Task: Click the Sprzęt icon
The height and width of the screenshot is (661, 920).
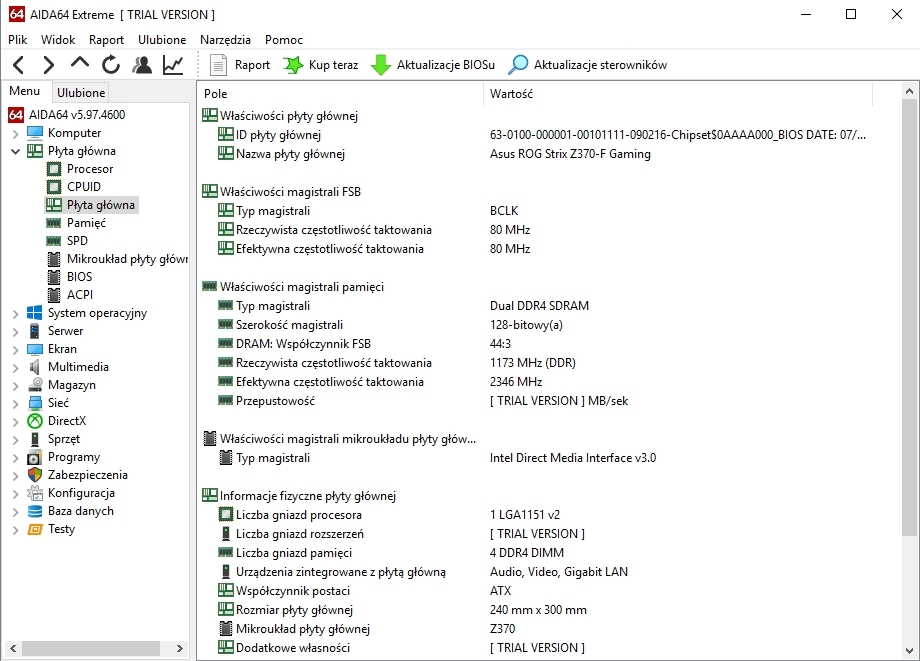Action: tap(35, 439)
